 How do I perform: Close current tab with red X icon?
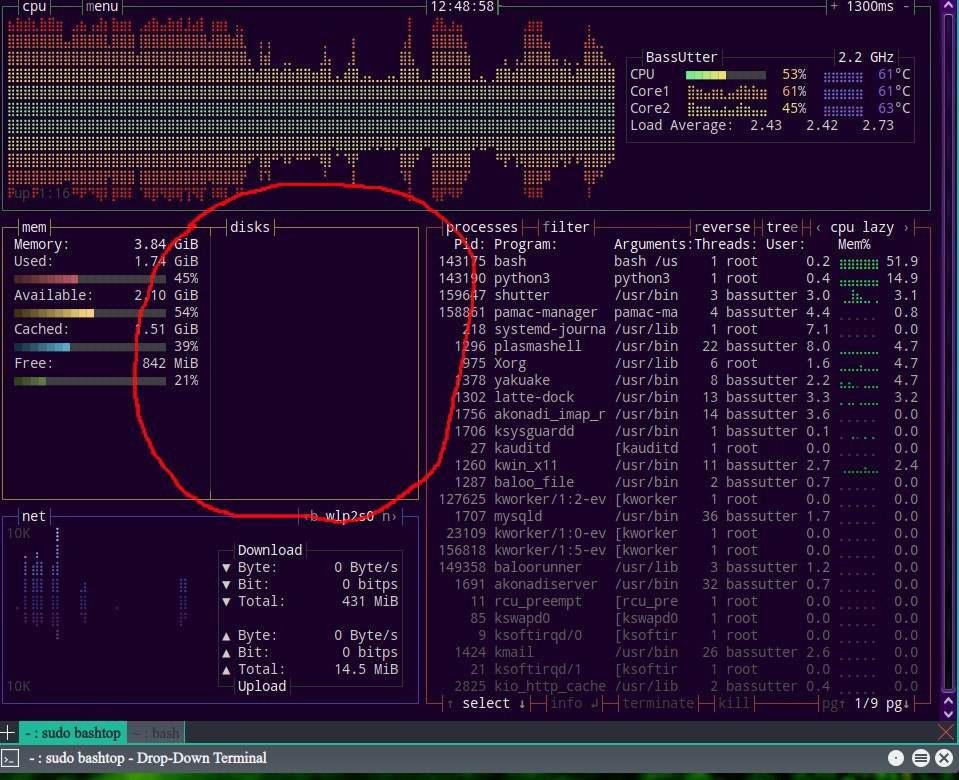[946, 732]
